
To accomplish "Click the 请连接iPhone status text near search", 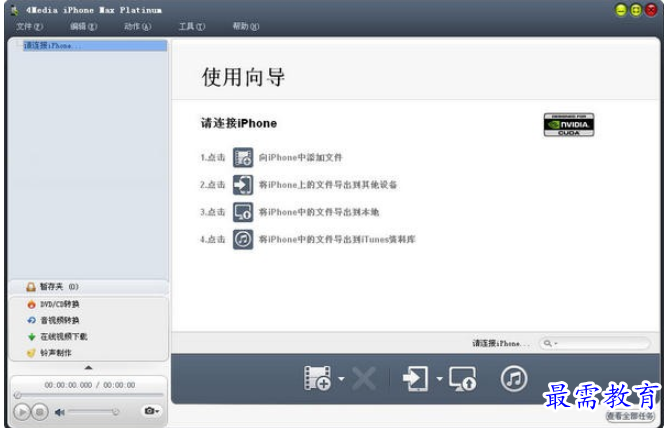I will 501,343.
